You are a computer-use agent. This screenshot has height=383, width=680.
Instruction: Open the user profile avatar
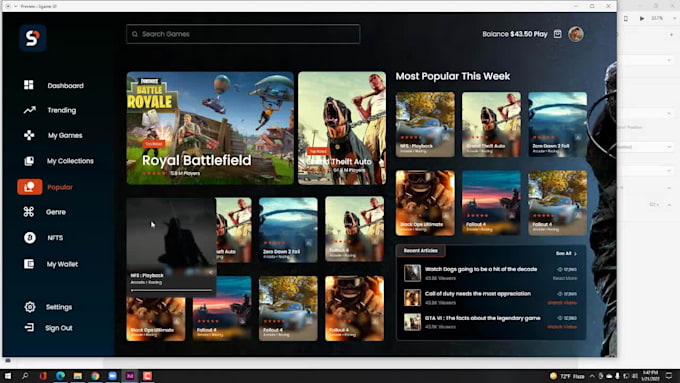point(576,34)
